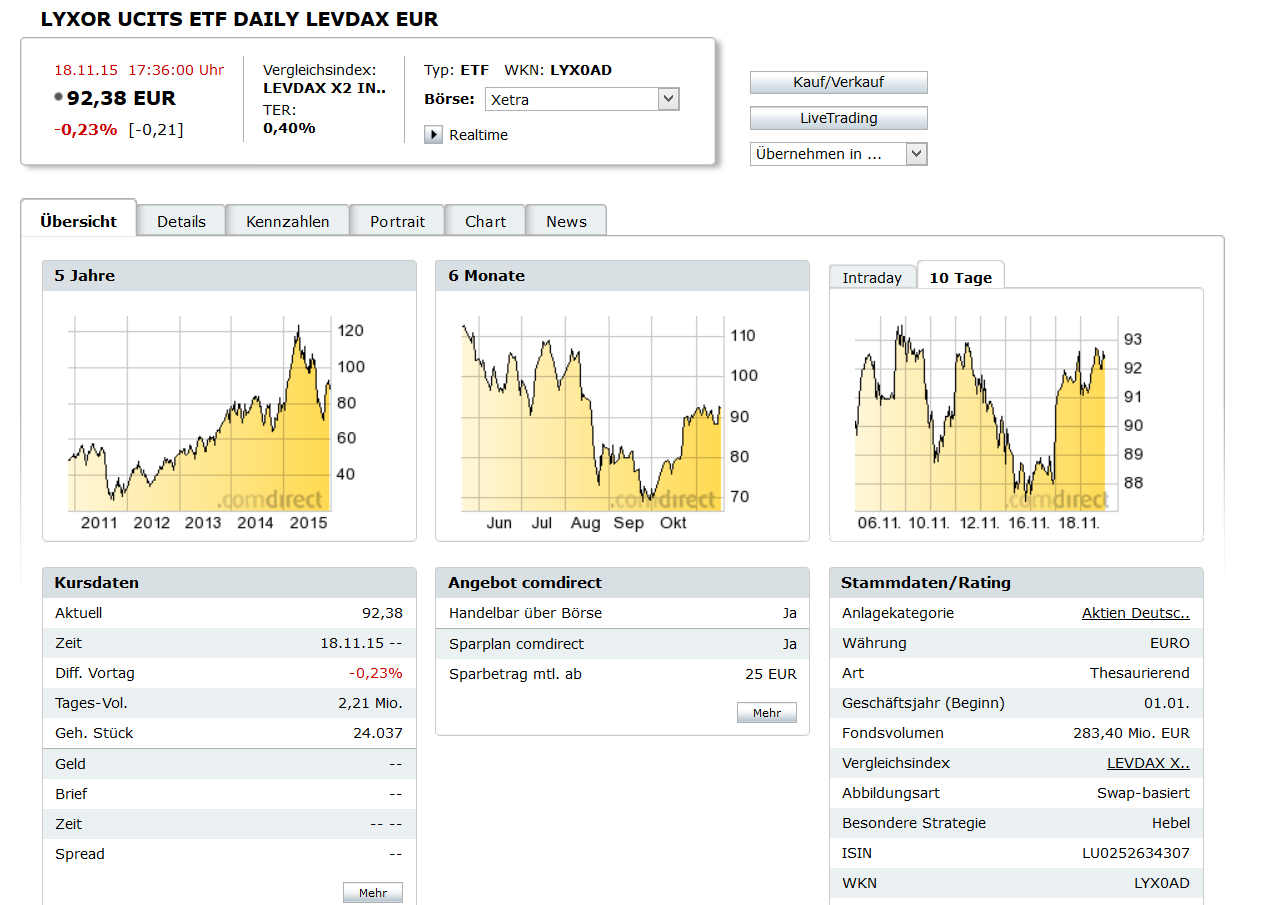Select the Übersicht tab
Image resolution: width=1263 pixels, height=905 pixels.
79,221
